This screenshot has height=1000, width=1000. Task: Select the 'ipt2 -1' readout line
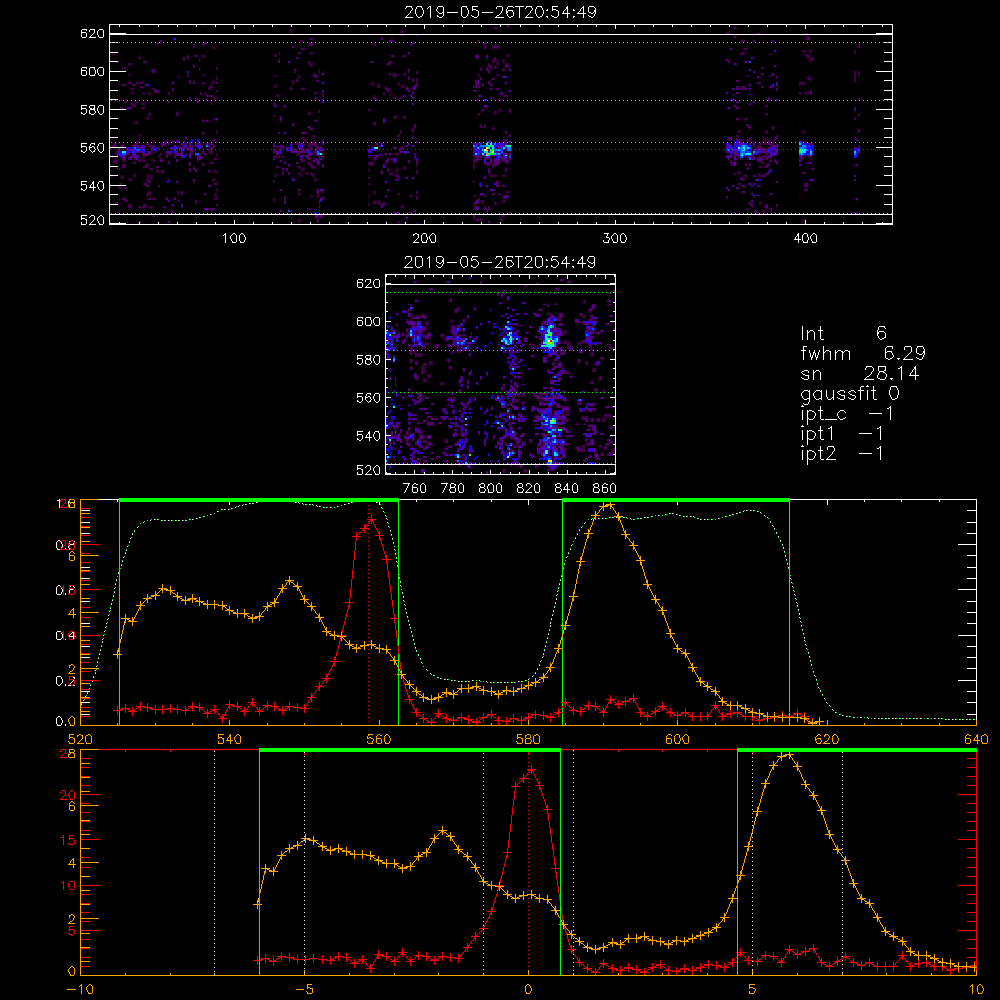841,453
